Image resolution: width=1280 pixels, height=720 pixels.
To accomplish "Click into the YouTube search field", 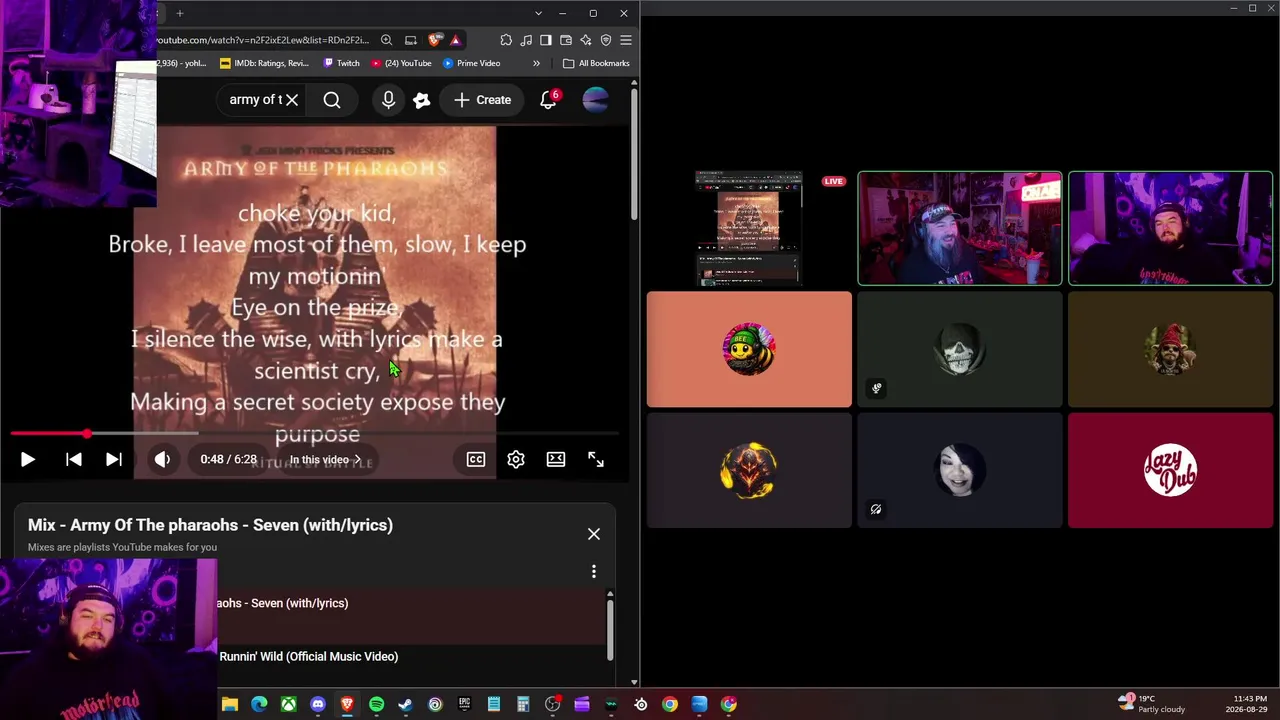I will tap(255, 100).
